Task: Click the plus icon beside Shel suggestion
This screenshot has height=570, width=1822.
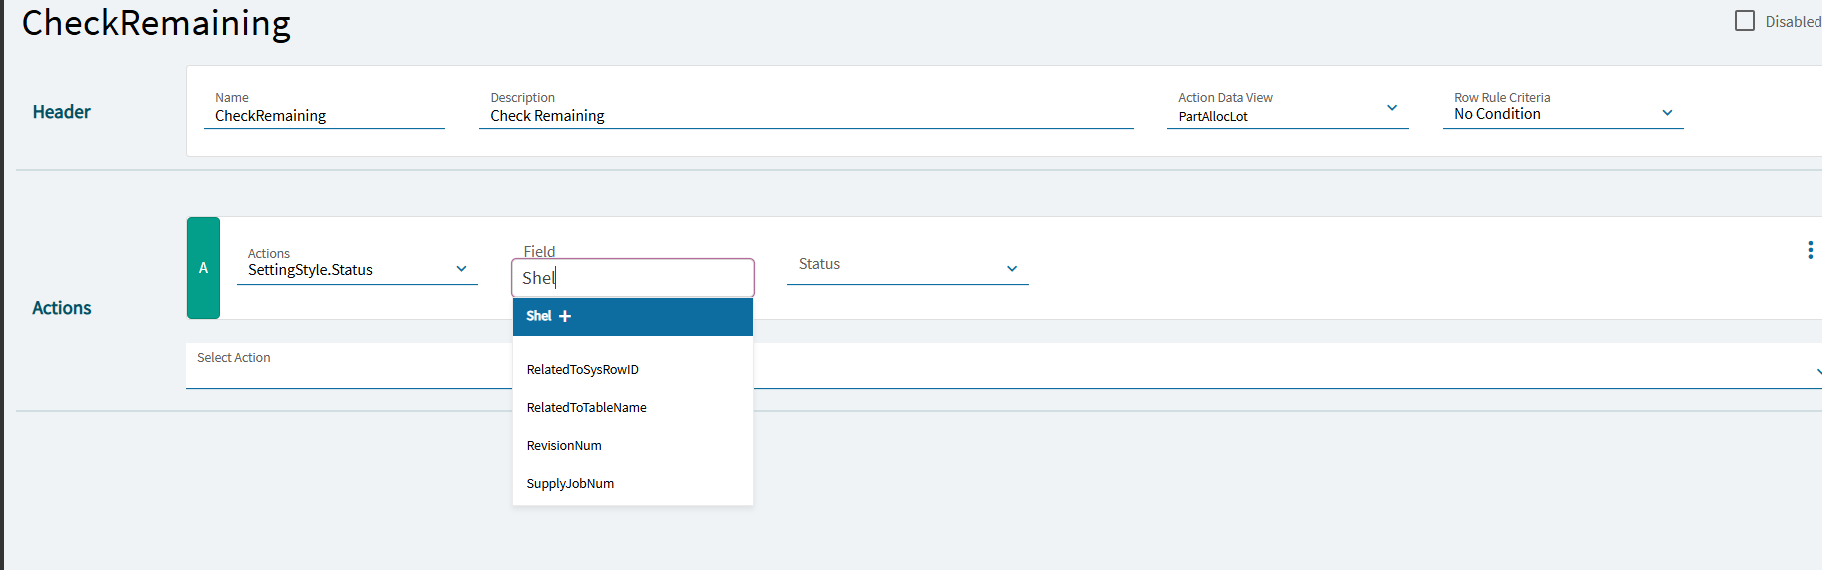Action: [x=565, y=316]
